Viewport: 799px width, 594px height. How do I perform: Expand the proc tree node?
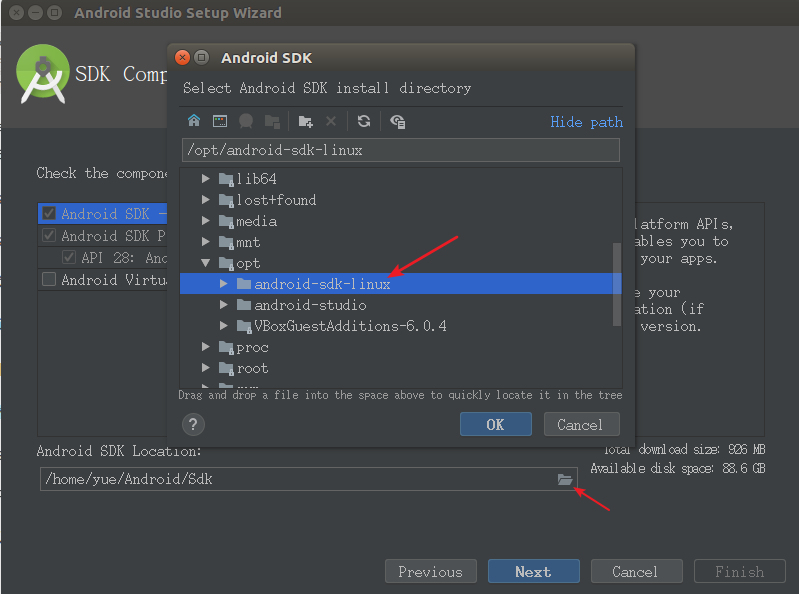coord(205,347)
